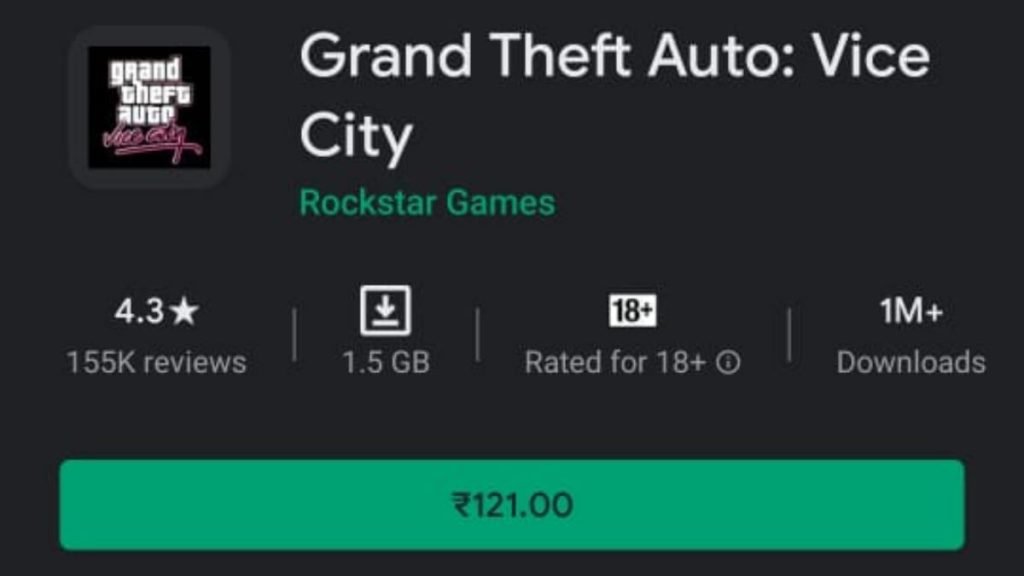Open the Rockstar Games developer page
1024x576 pixels.
point(427,202)
